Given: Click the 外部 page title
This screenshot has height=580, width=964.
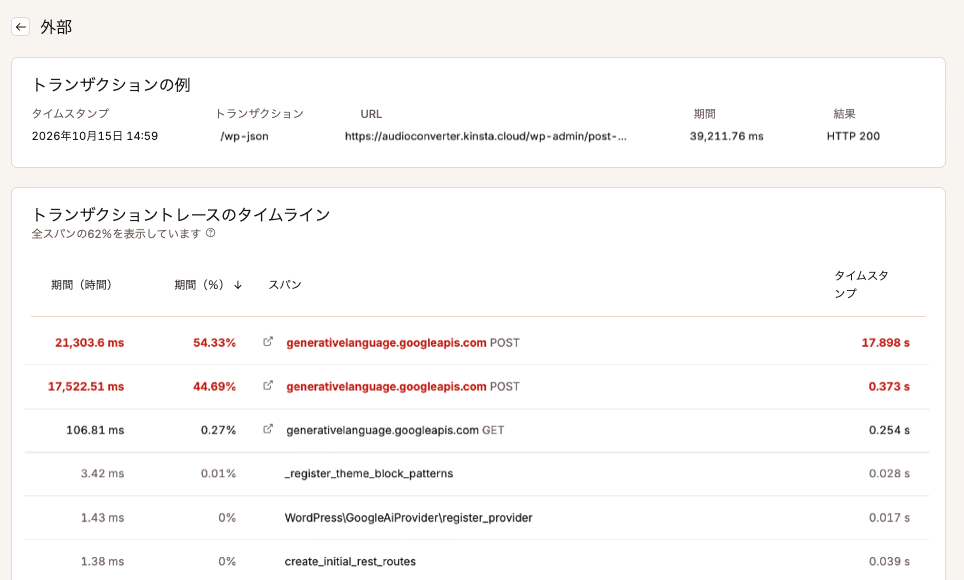Looking at the screenshot, I should pyautogui.click(x=56, y=27).
